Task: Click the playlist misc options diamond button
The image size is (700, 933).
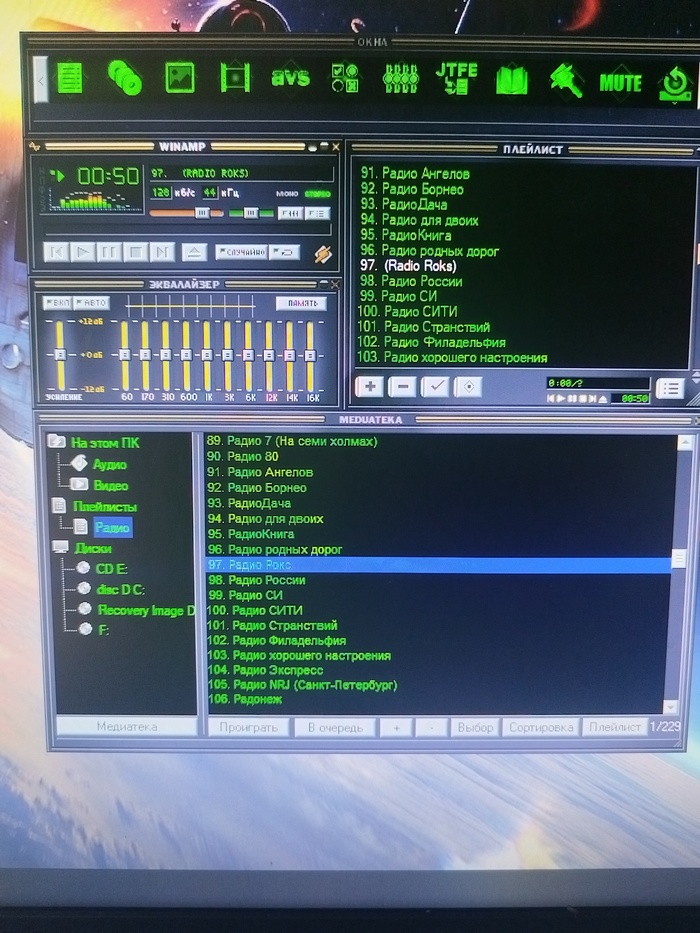Action: tap(468, 387)
